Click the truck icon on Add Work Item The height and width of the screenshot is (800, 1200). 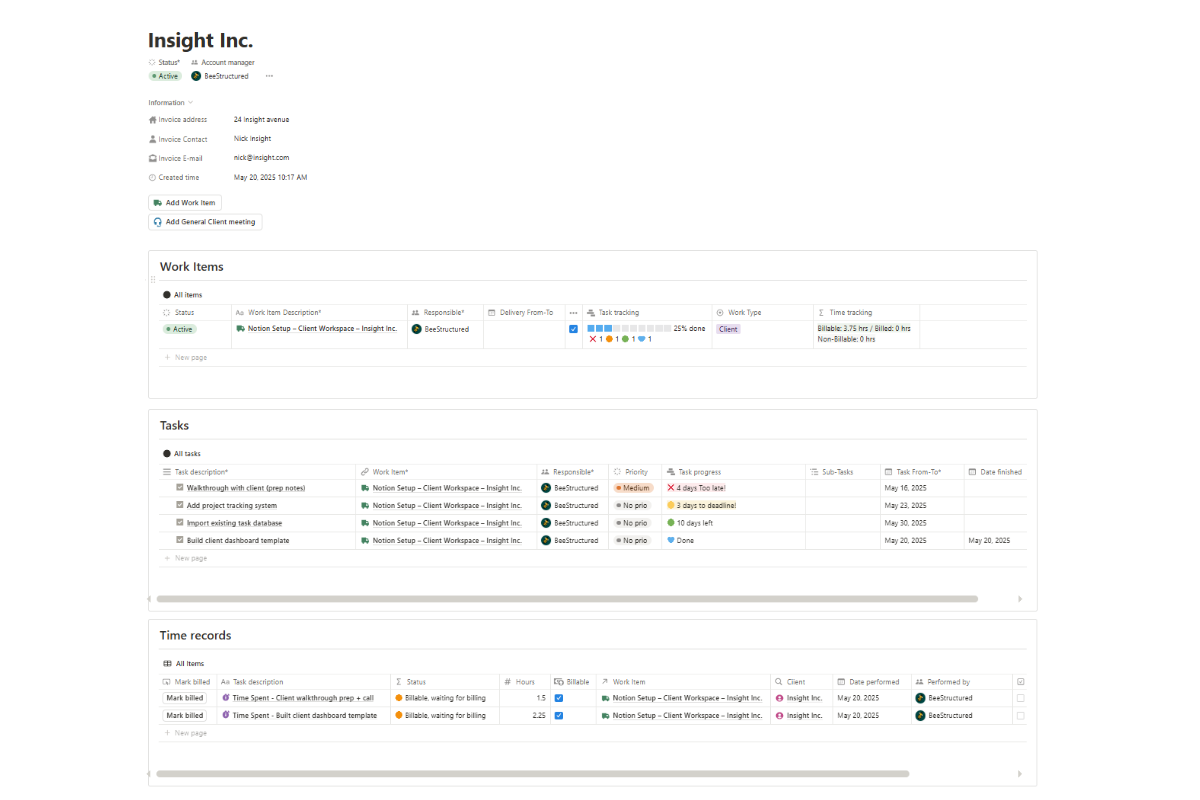click(158, 202)
